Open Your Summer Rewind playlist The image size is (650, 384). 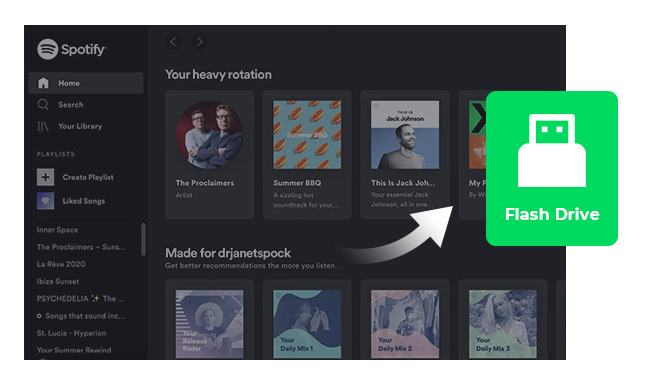(x=74, y=350)
